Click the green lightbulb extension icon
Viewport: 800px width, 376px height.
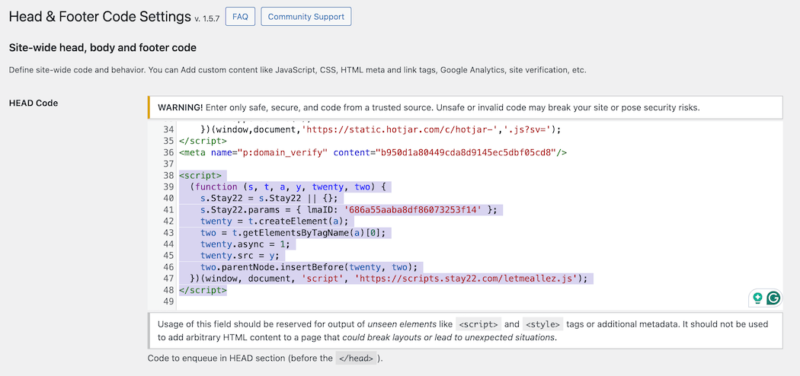pyautogui.click(x=757, y=298)
